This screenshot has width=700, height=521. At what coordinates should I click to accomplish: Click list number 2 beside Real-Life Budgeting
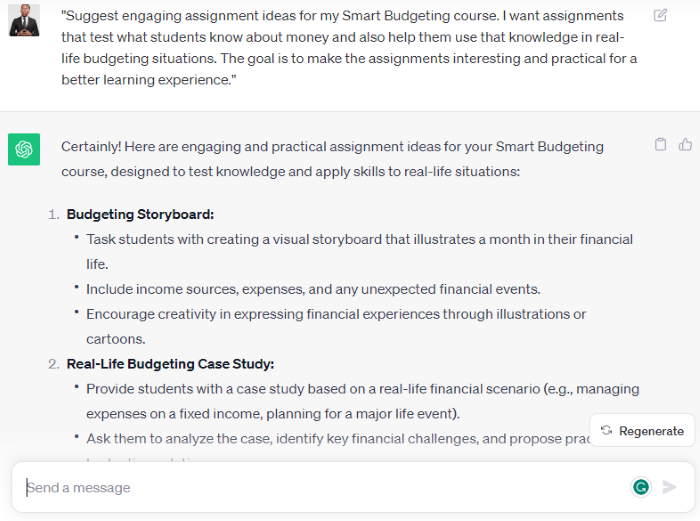(54, 364)
